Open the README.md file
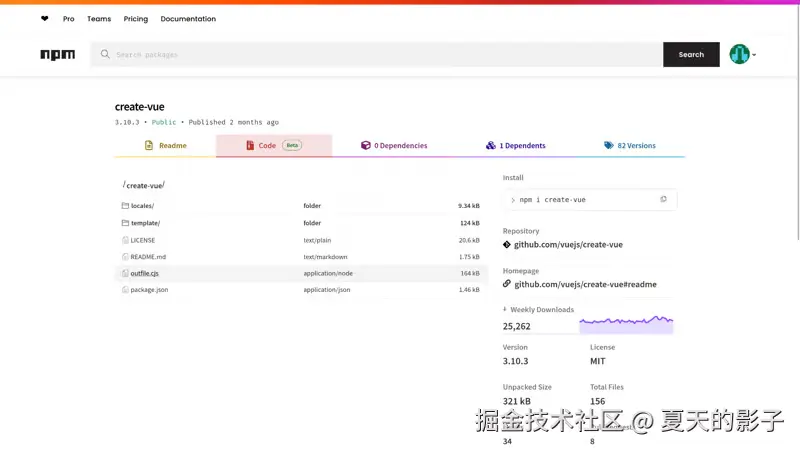 [x=148, y=257]
